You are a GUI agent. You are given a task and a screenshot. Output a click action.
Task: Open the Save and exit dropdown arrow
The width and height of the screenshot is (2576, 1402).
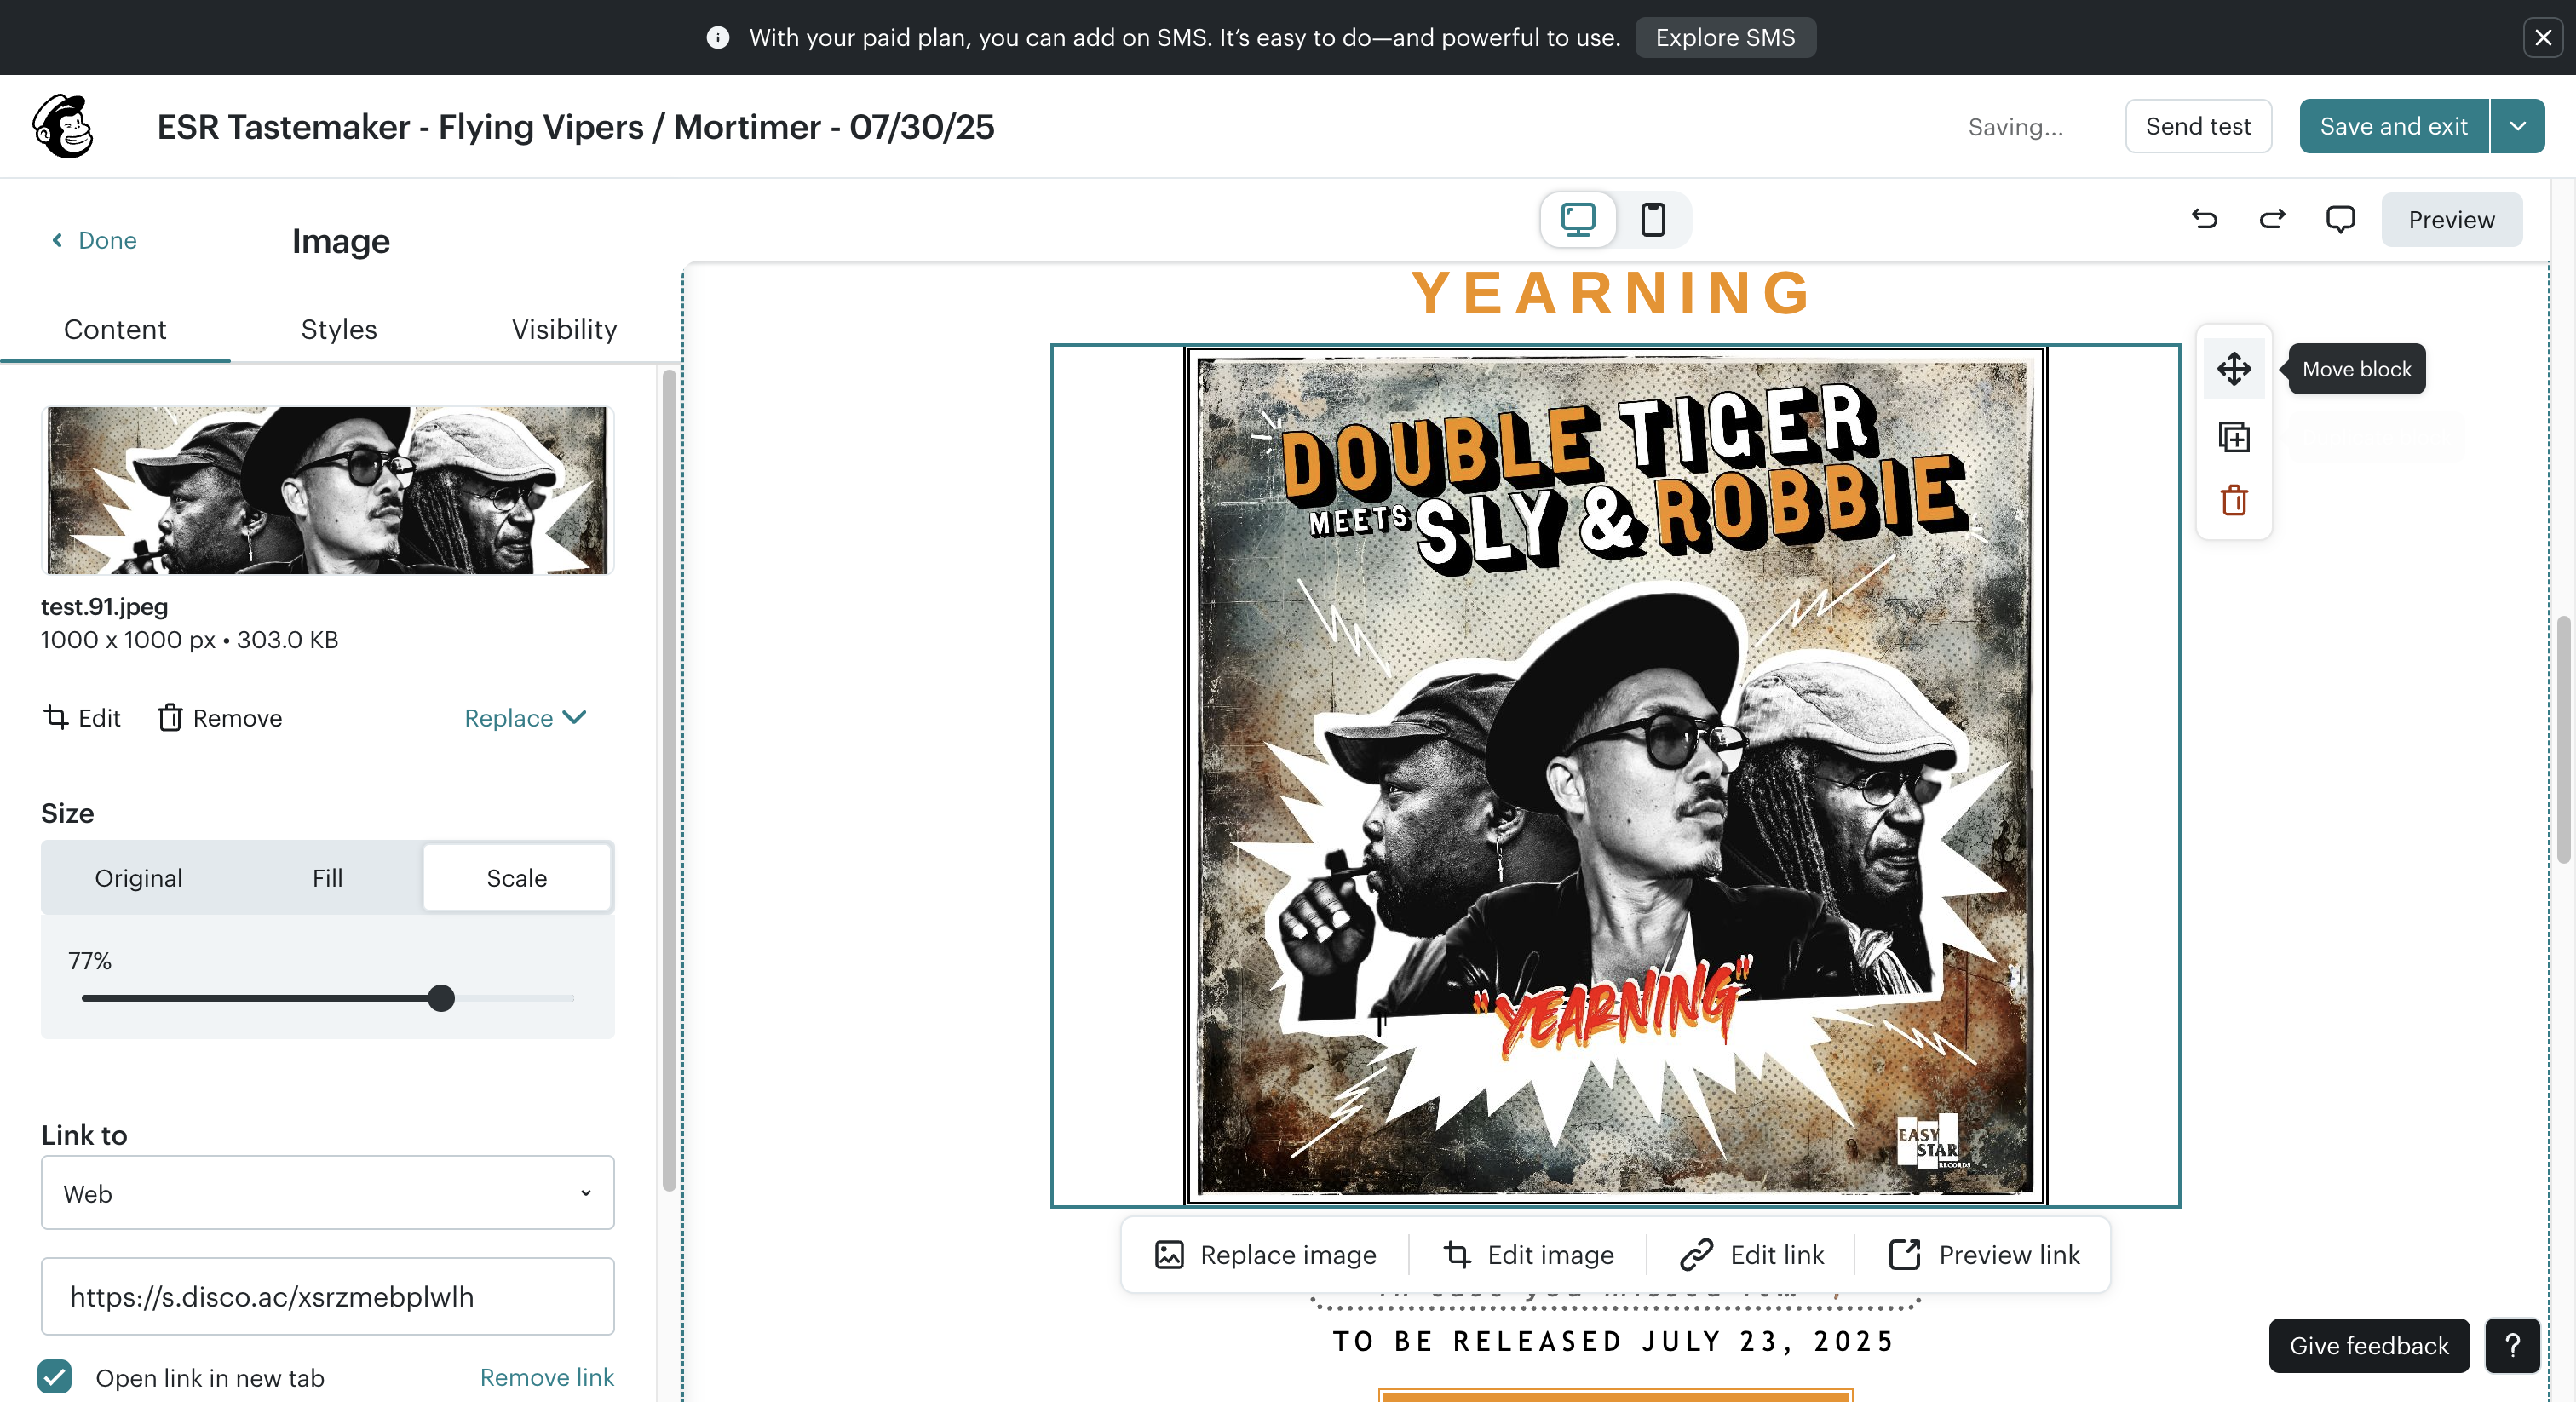coord(2518,127)
